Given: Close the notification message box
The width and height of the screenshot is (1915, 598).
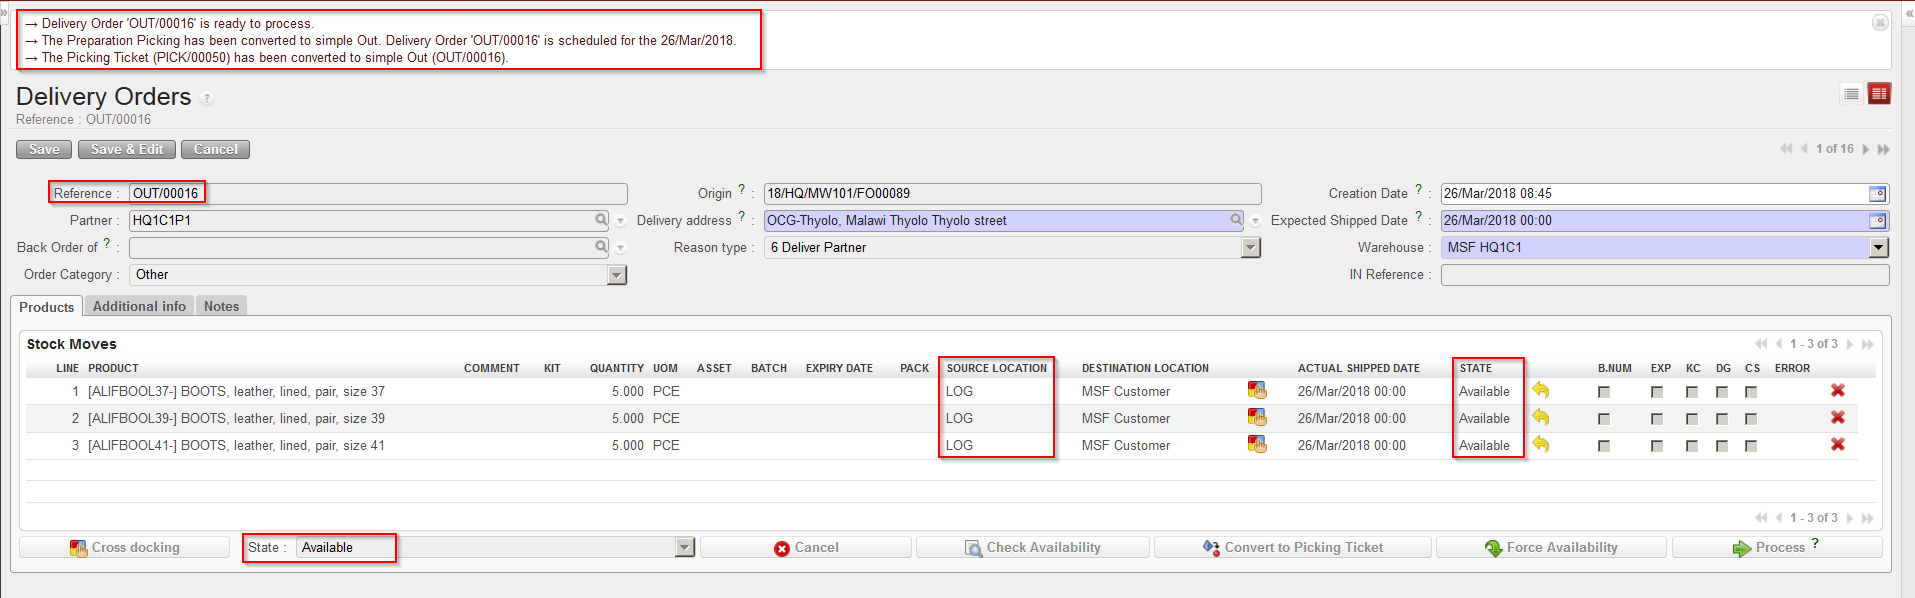Looking at the screenshot, I should [x=1880, y=22].
